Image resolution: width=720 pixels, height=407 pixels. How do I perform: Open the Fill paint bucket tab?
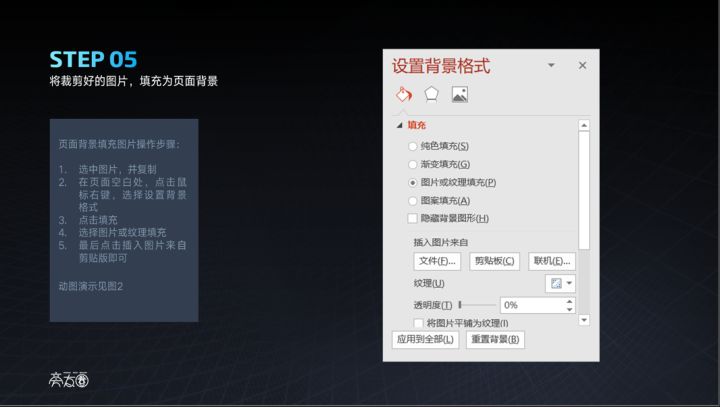[404, 95]
